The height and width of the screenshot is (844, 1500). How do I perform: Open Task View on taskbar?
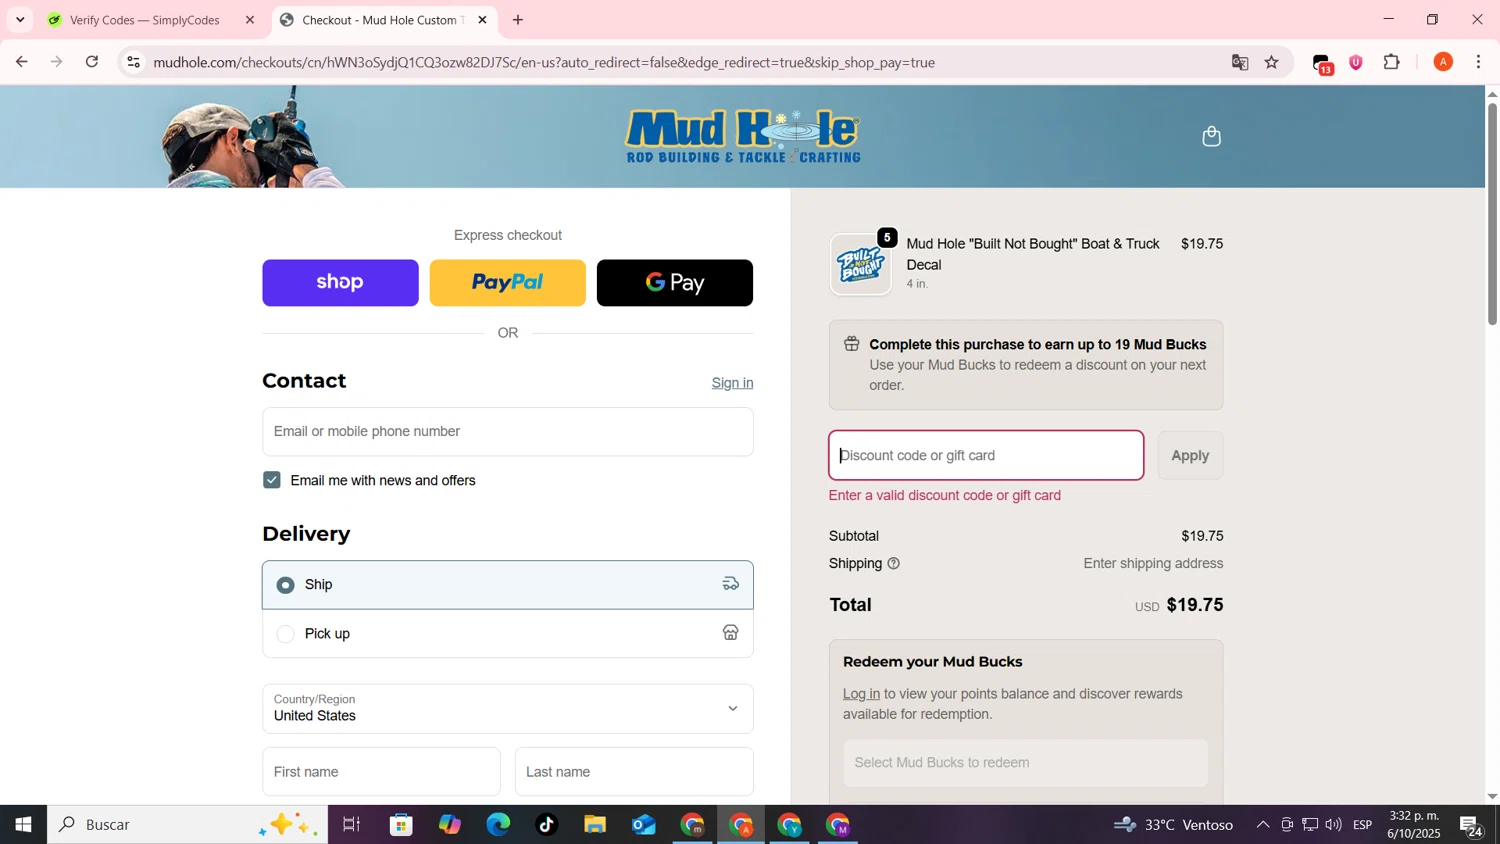coord(352,825)
